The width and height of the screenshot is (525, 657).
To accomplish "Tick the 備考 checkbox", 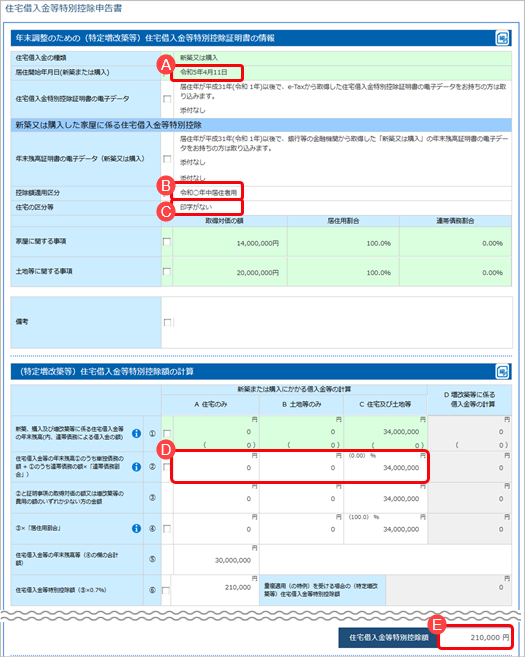I will click(x=167, y=322).
